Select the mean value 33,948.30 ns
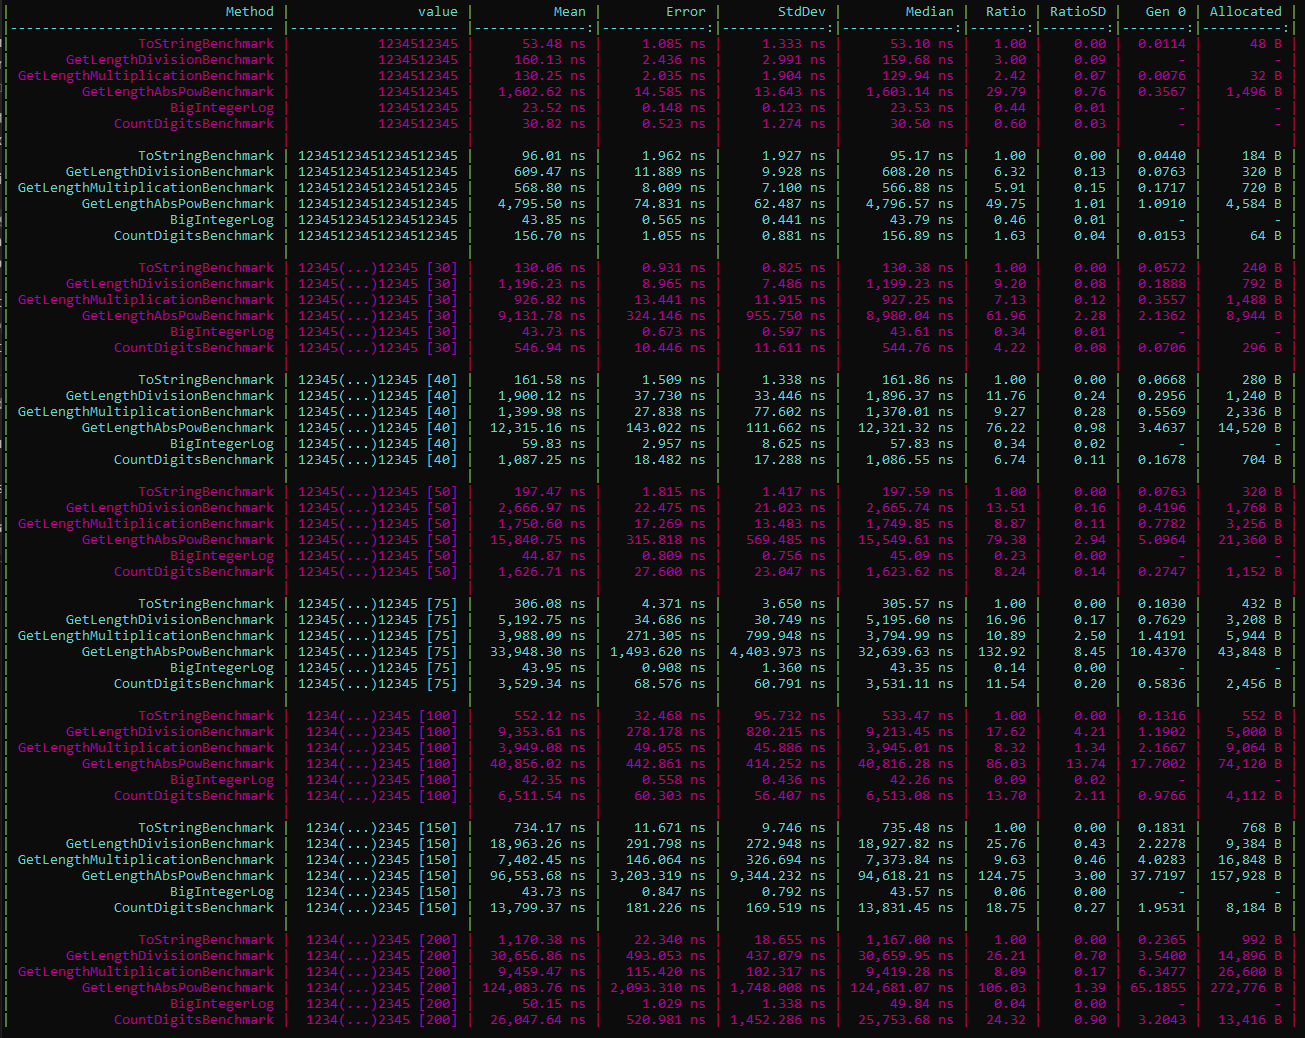Screen dimensions: 1305x1038 [538, 652]
